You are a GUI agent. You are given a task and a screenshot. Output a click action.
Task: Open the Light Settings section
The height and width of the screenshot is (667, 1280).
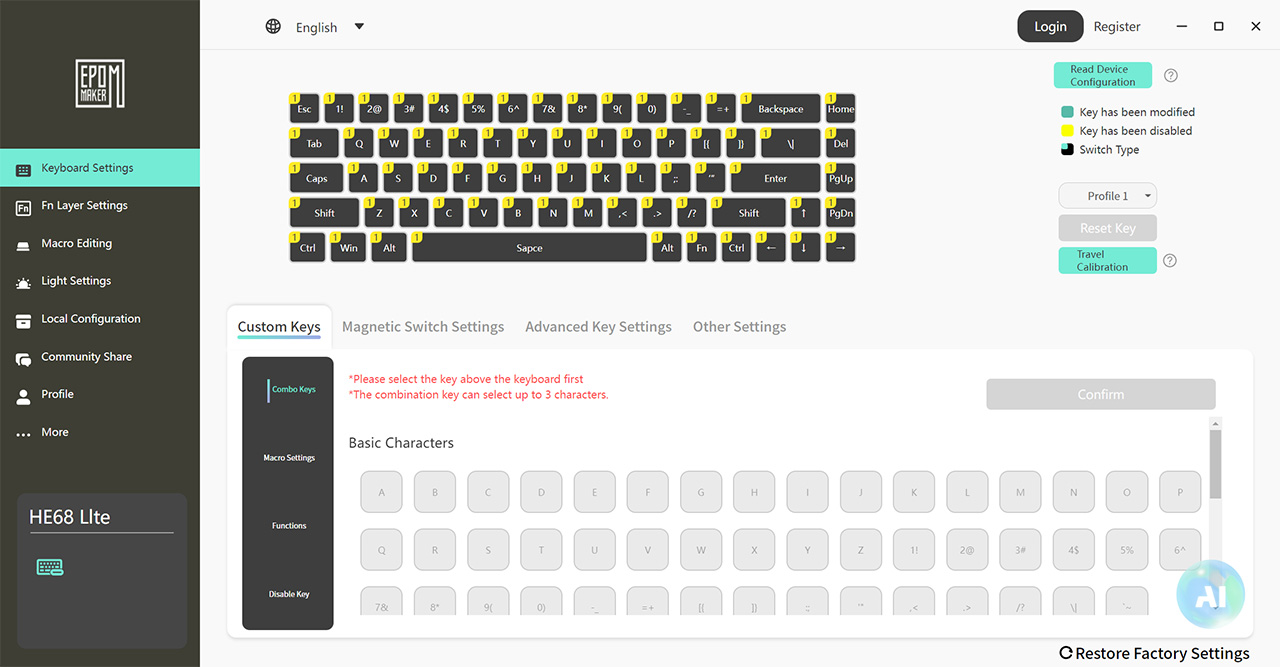click(x=78, y=281)
